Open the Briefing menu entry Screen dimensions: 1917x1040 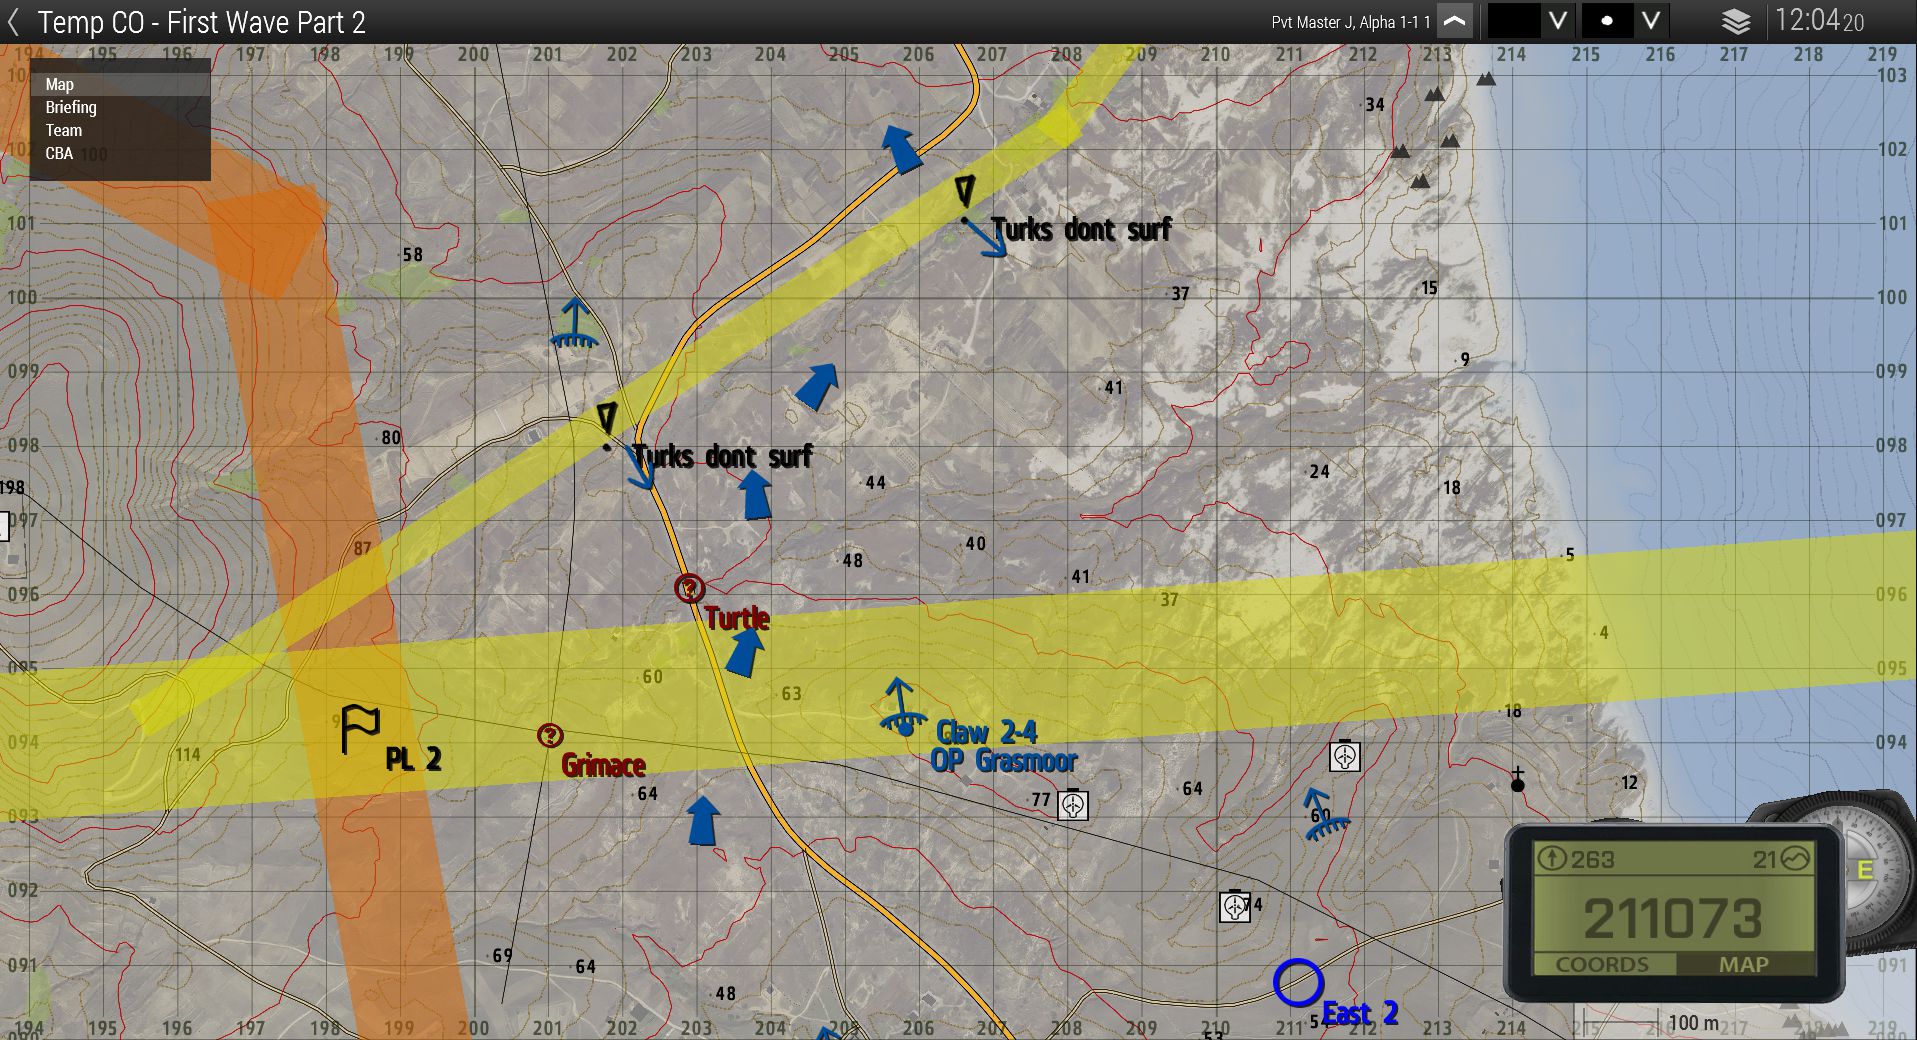120,107
